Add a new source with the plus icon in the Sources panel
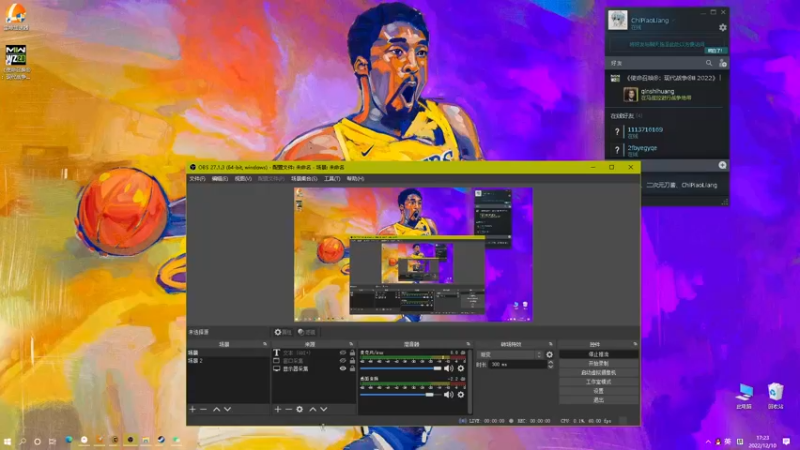 [x=278, y=409]
